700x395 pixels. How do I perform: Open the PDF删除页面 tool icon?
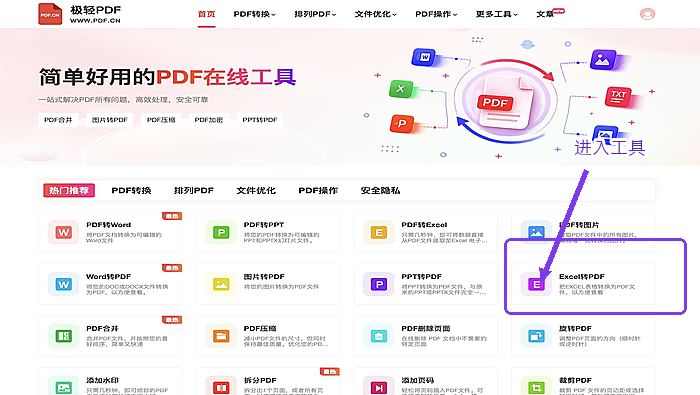(379, 336)
